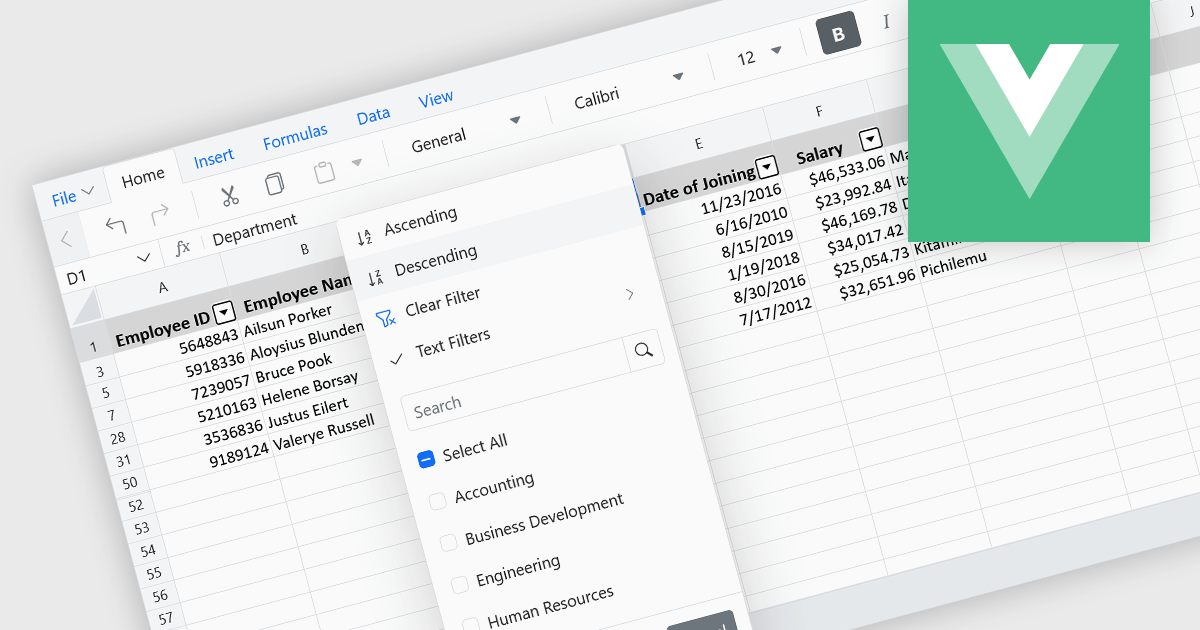
Task: Open the Salary column filter button
Action: [x=871, y=139]
